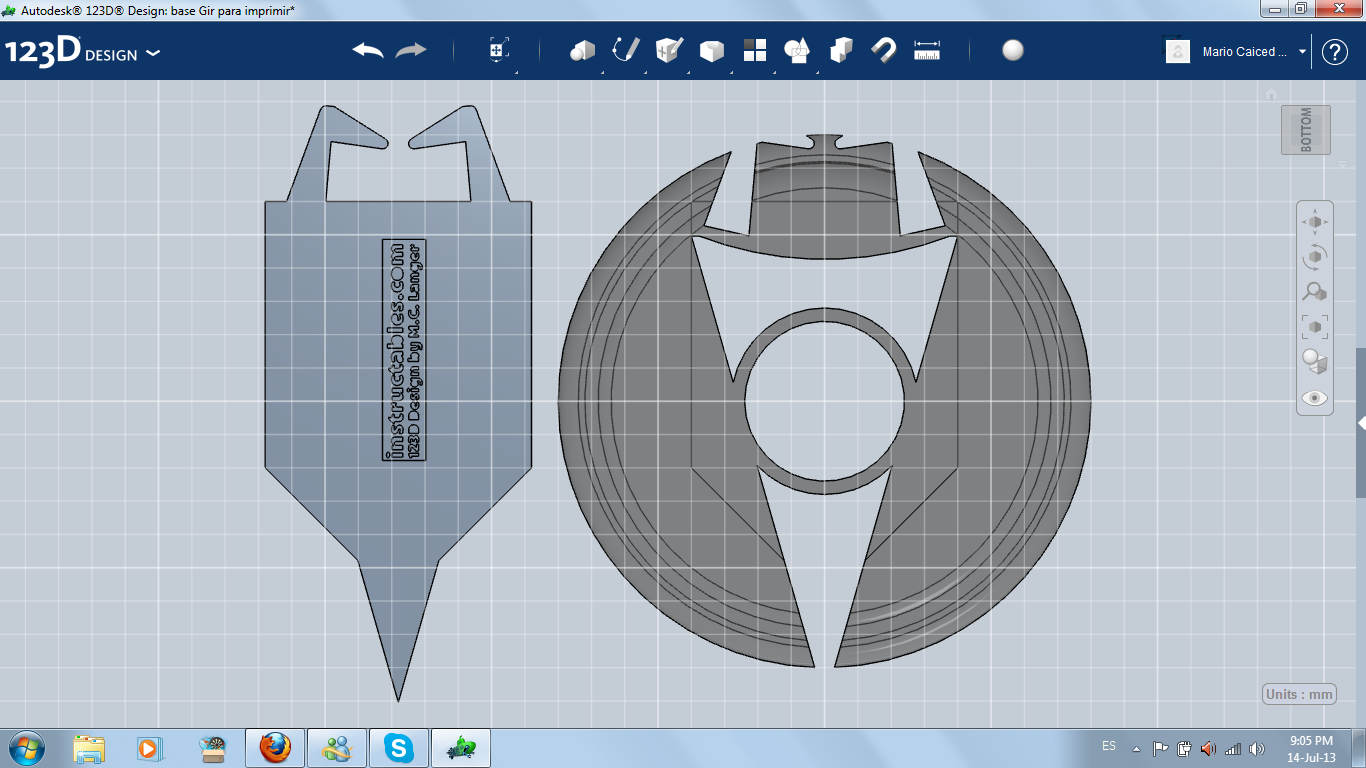Expand the Primitives flyout corner arrow
The height and width of the screenshot is (768, 1366).
(x=601, y=72)
